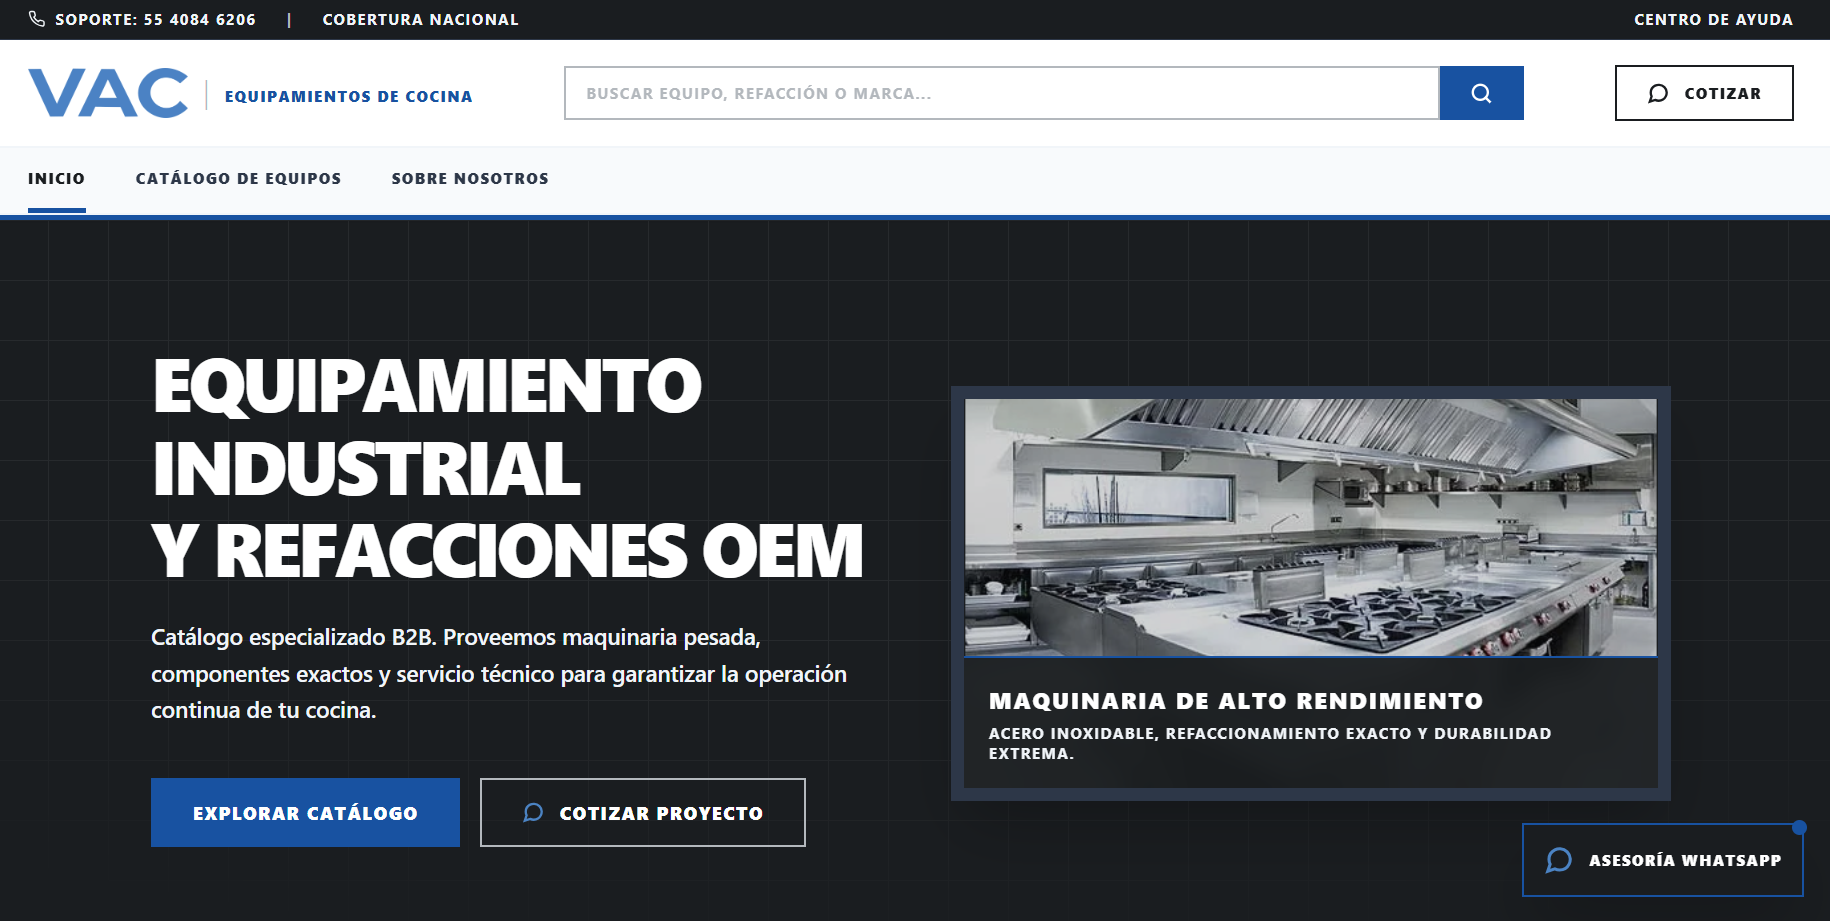
Task: Open Centro de Ayuda link
Action: tap(1713, 20)
